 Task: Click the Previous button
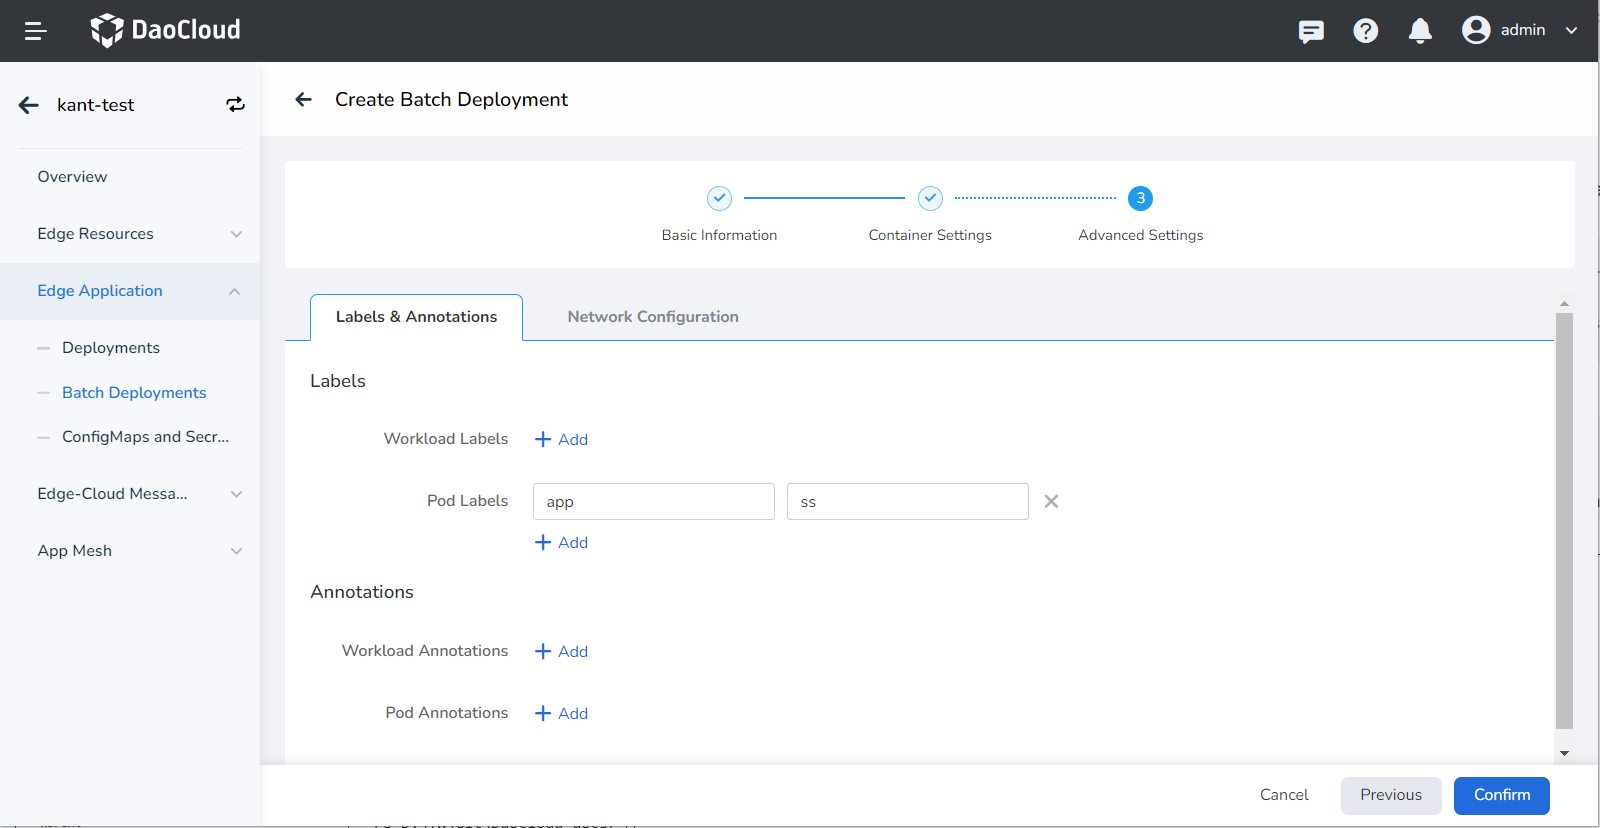click(1390, 795)
